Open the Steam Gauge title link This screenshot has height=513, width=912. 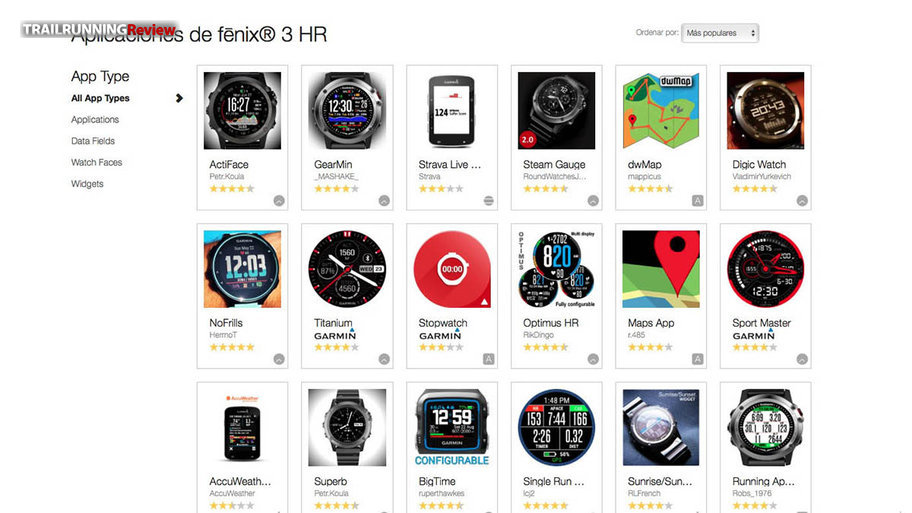[x=554, y=165]
